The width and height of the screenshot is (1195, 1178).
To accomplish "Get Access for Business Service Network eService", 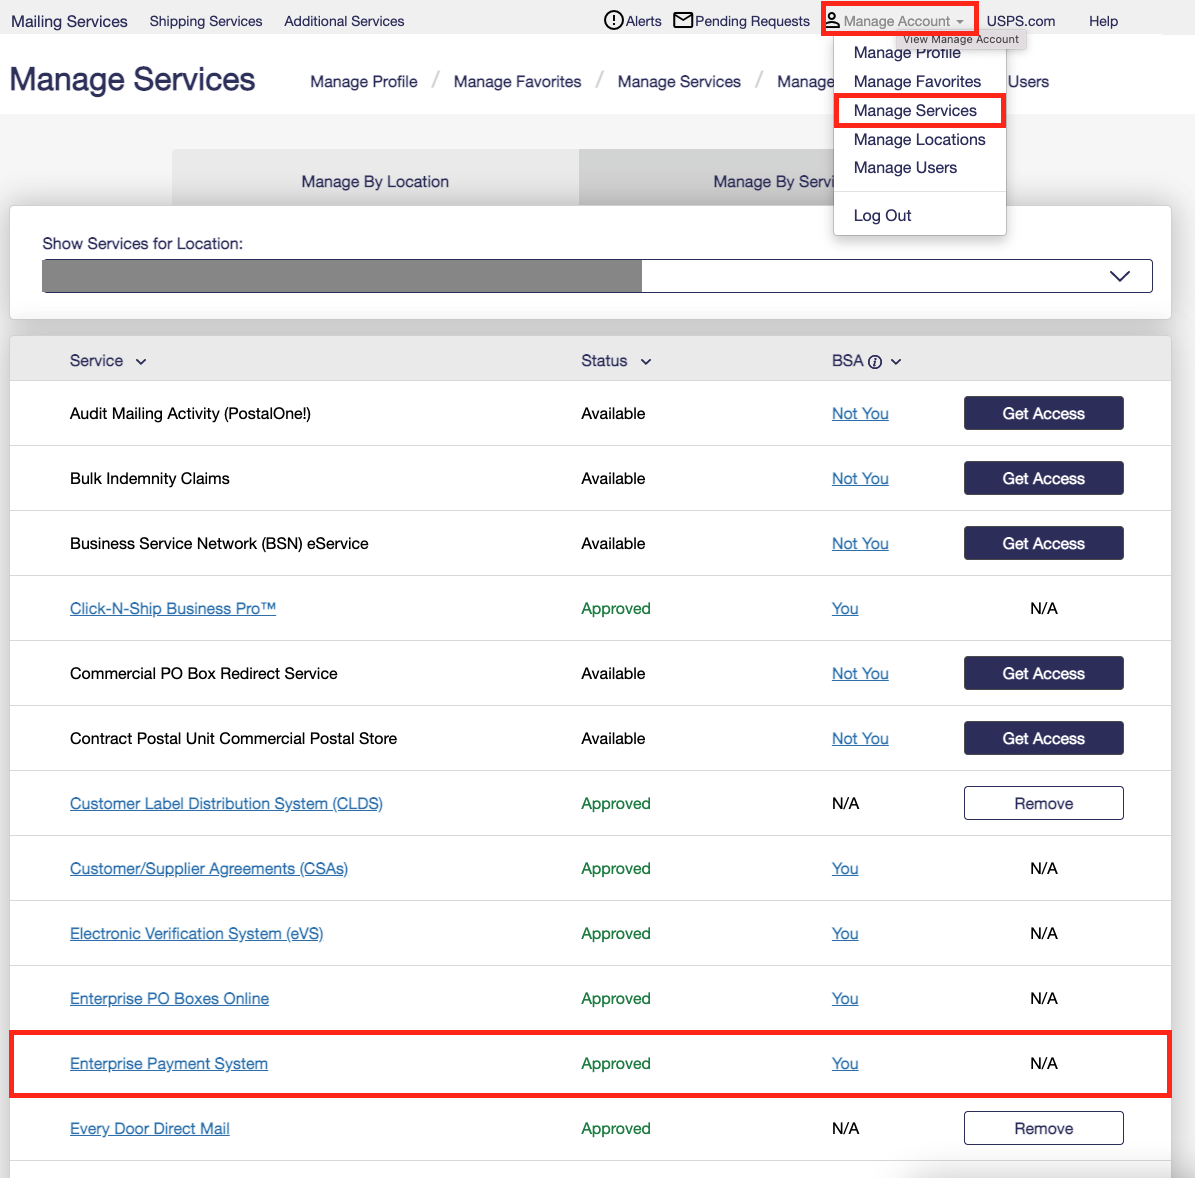I will point(1043,543).
